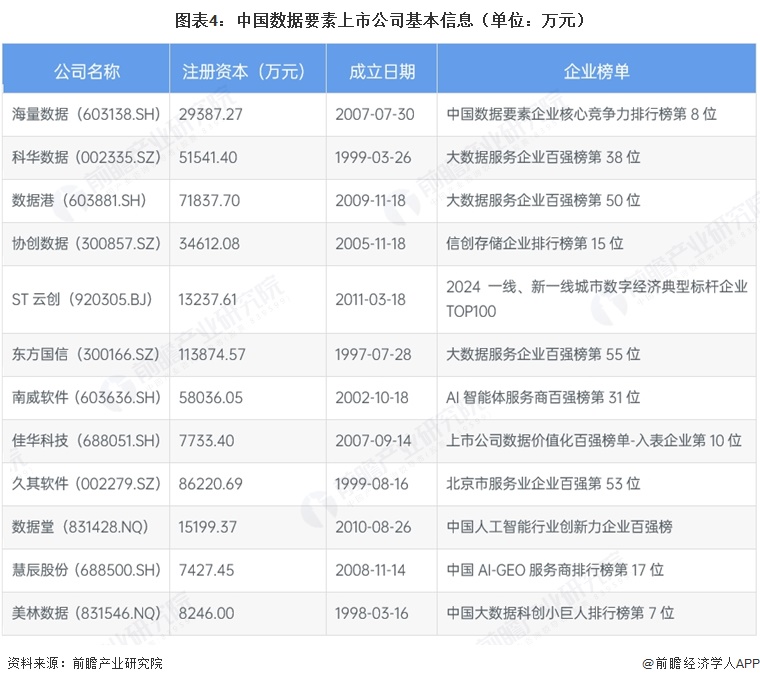The width and height of the screenshot is (760, 684).
Task: Click founding date 2008-11-14
Action: pyautogui.click(x=370, y=570)
